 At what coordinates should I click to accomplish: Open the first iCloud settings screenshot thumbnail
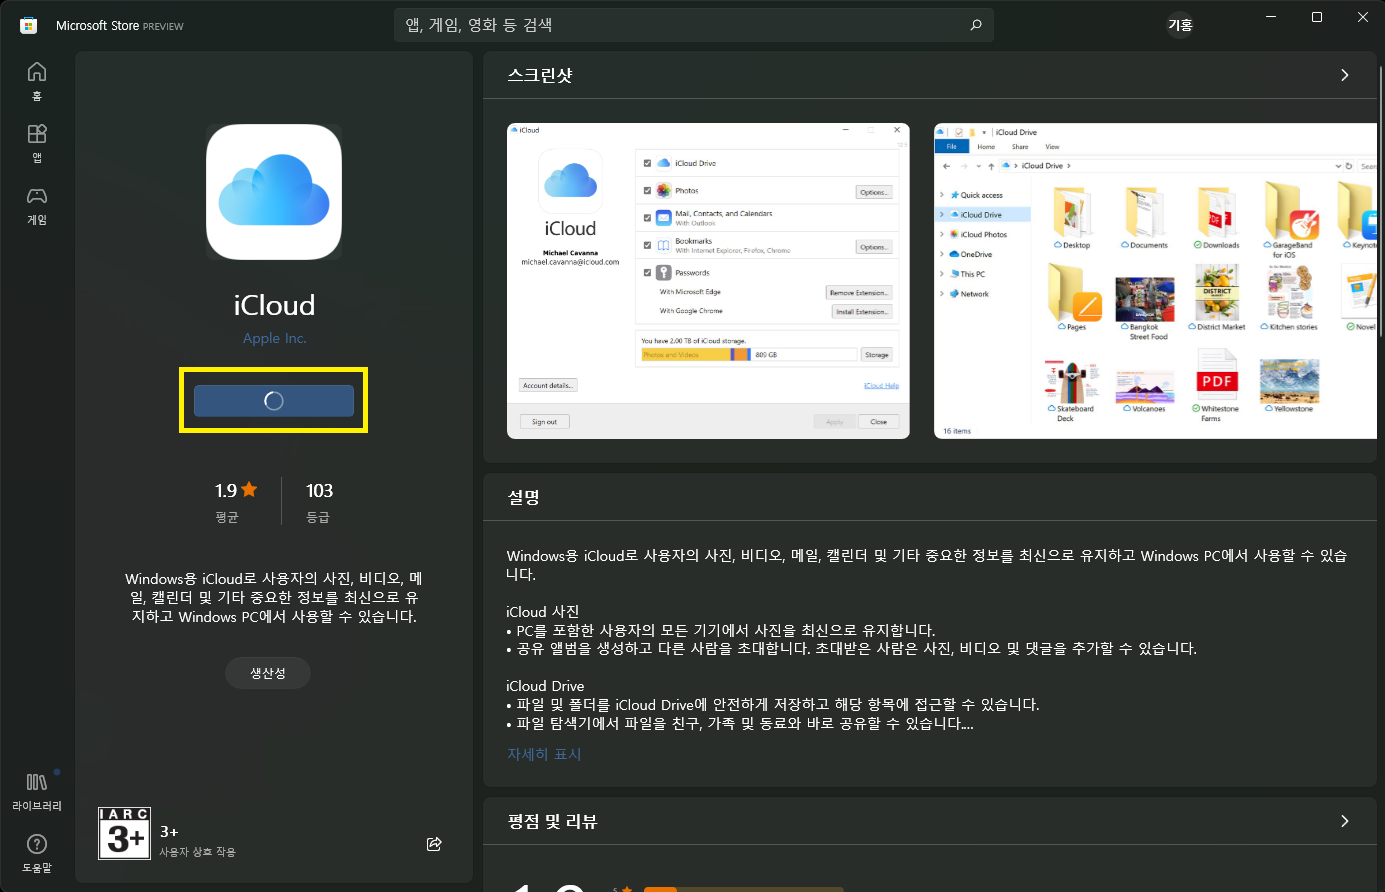point(707,280)
